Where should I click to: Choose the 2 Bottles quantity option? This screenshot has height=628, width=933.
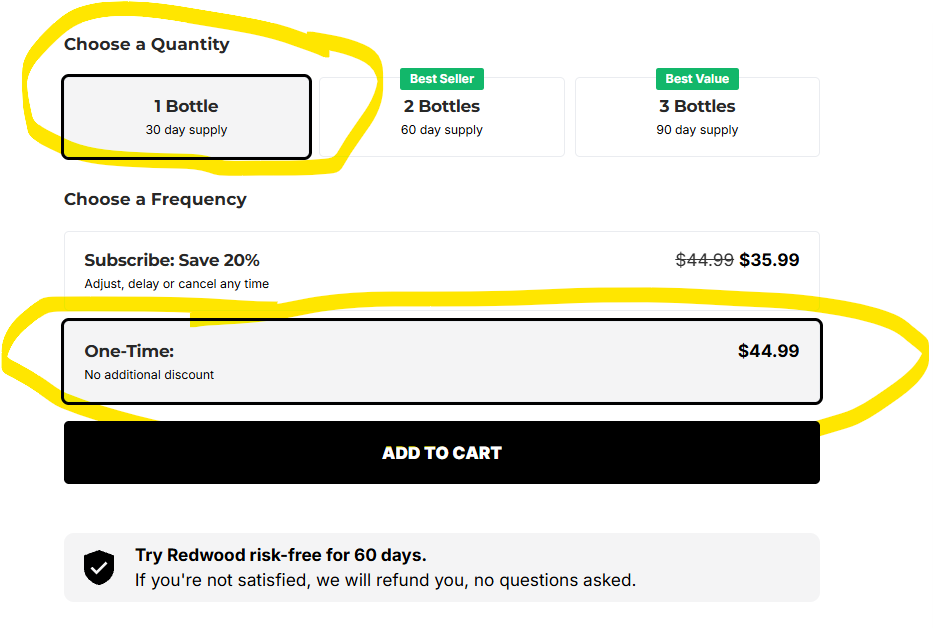(442, 117)
